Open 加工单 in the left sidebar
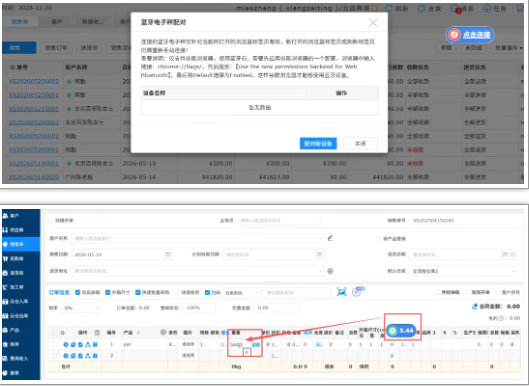This screenshot has width=529, height=386. pyautogui.click(x=20, y=287)
